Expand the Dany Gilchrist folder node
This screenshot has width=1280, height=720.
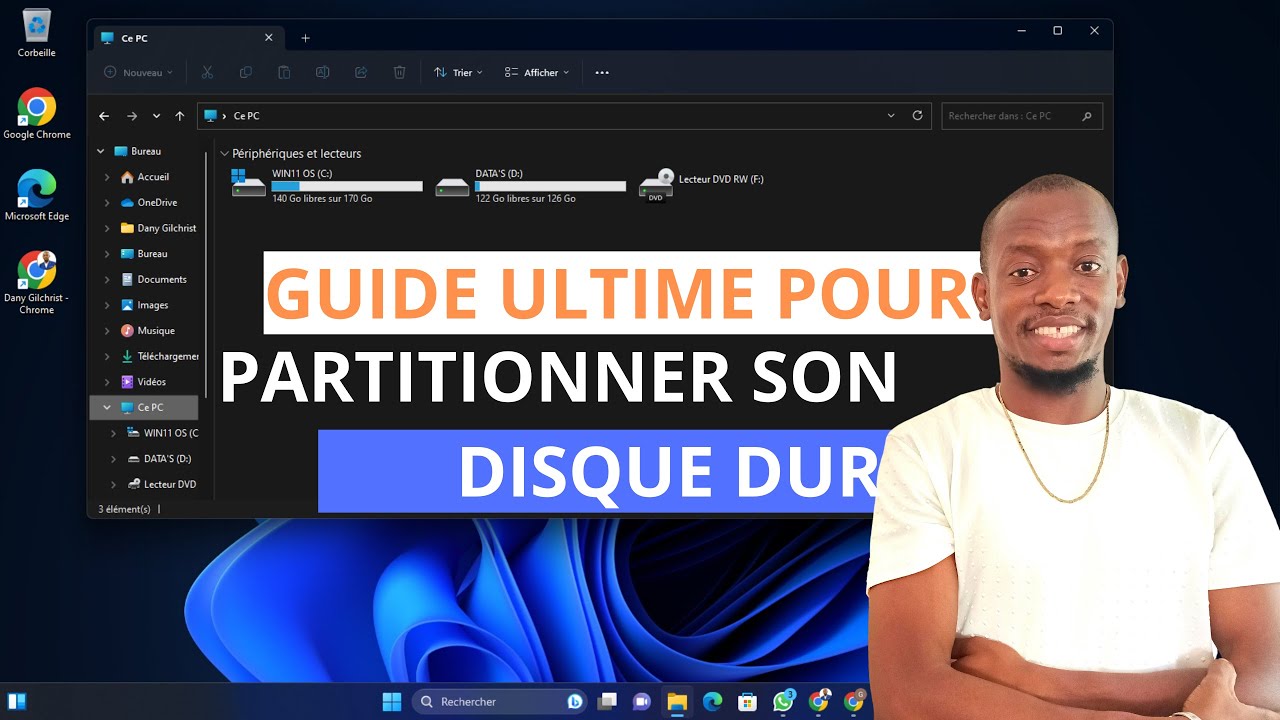[x=107, y=228]
